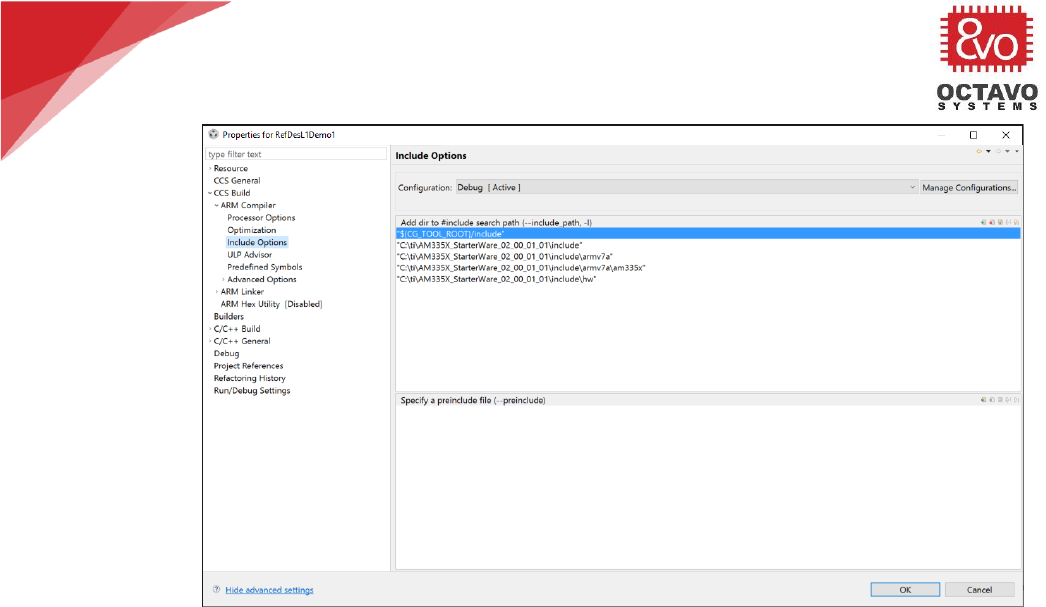Click Add icon for preinclude file list

click(983, 400)
